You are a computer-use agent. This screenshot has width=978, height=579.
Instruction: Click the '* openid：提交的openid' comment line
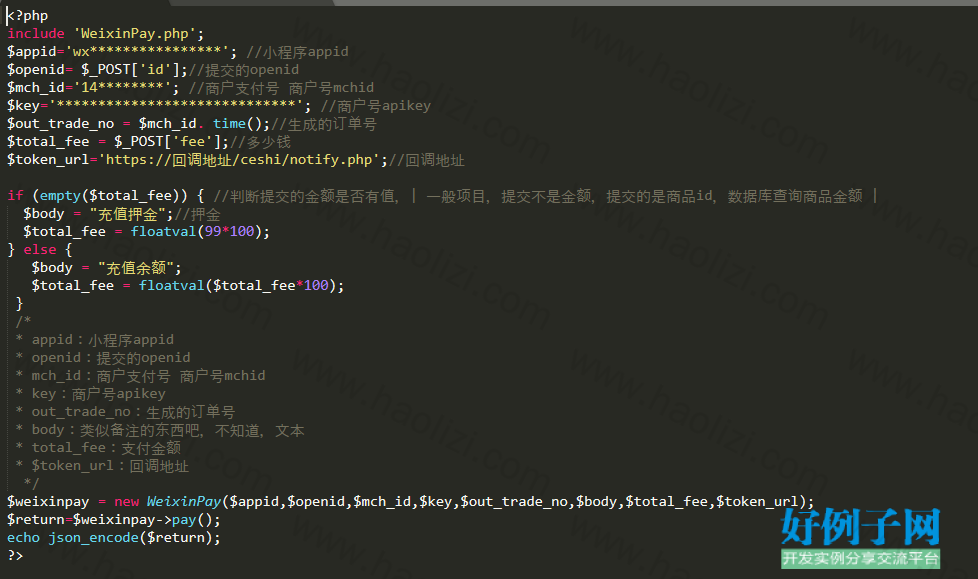(103, 358)
